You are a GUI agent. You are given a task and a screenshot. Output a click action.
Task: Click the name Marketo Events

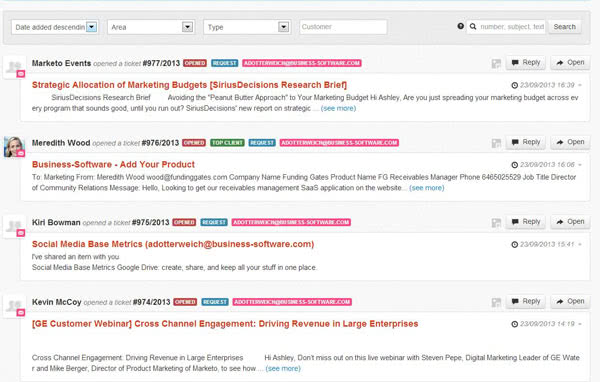click(x=61, y=63)
